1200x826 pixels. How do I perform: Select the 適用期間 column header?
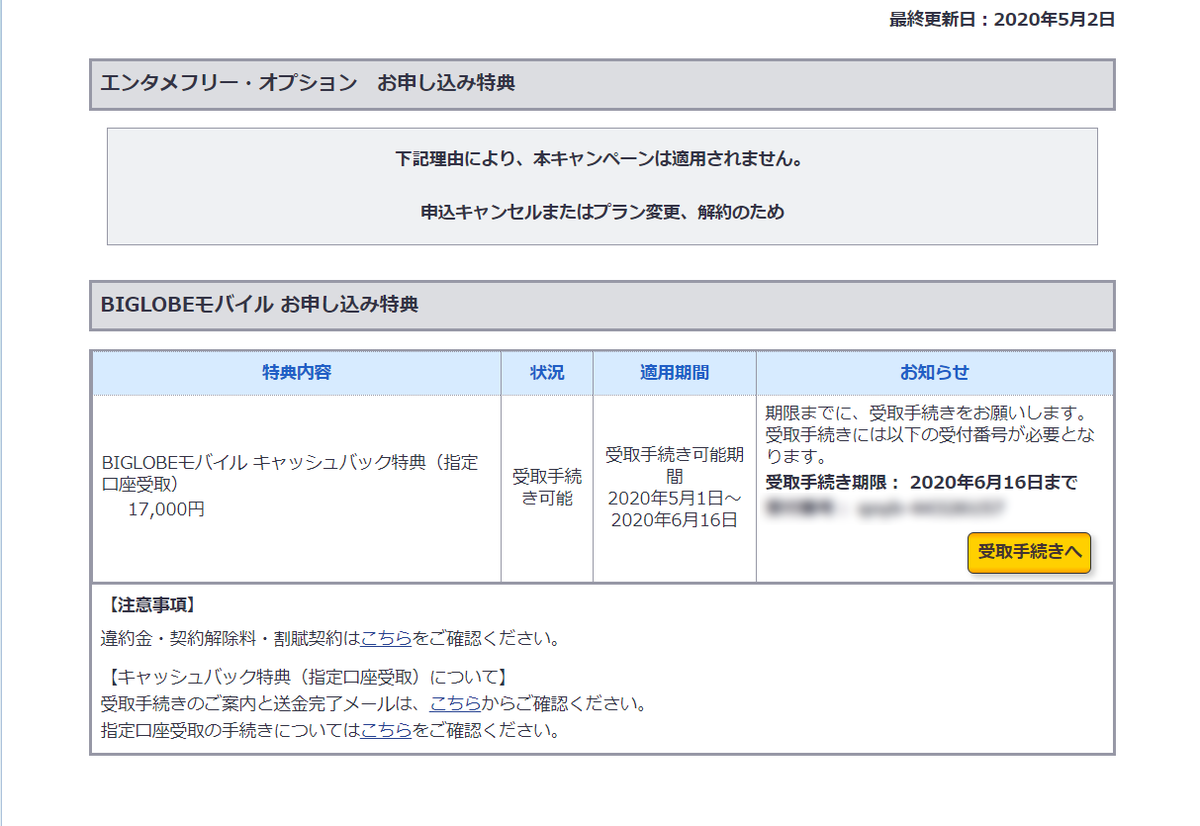pyautogui.click(x=675, y=373)
